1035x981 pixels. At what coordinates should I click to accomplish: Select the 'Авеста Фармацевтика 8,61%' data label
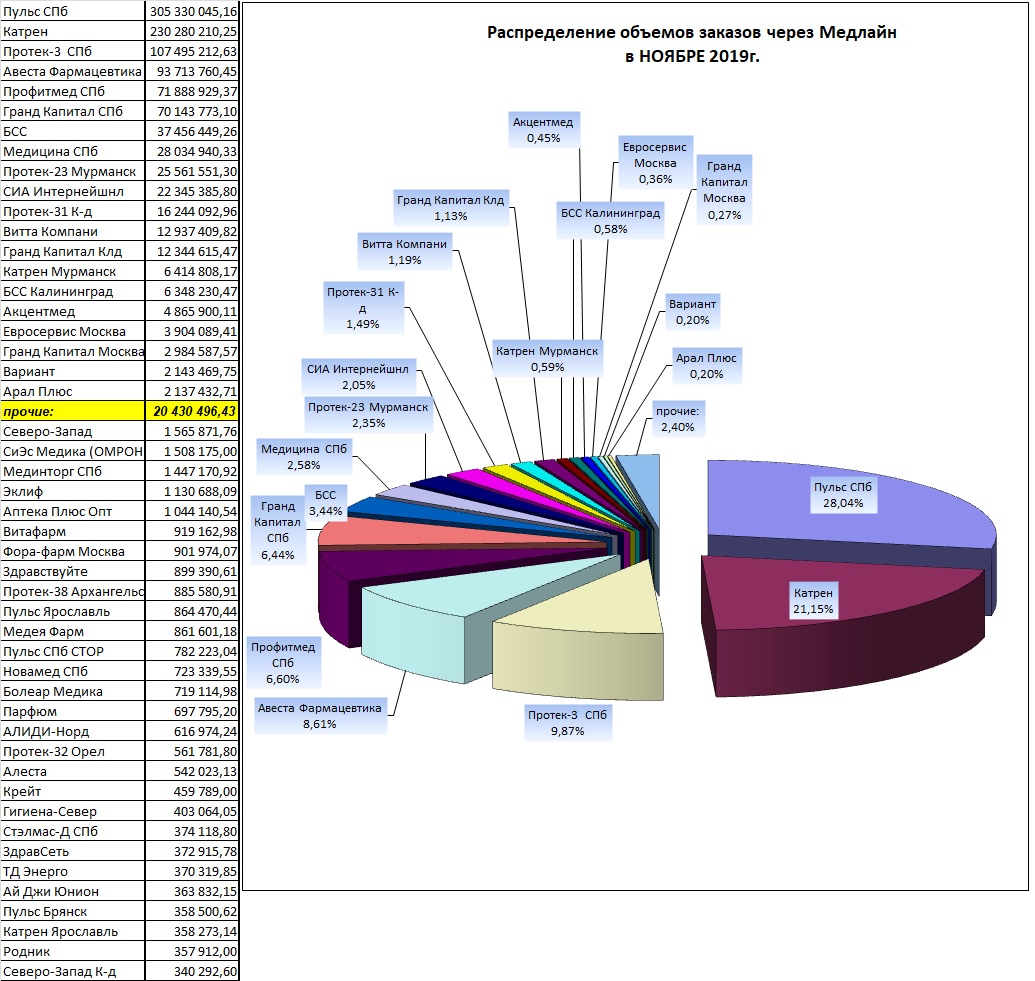point(319,716)
